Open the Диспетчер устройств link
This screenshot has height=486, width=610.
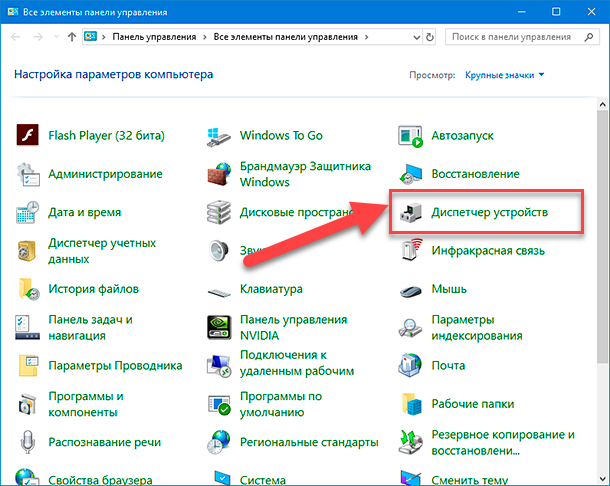(x=489, y=212)
